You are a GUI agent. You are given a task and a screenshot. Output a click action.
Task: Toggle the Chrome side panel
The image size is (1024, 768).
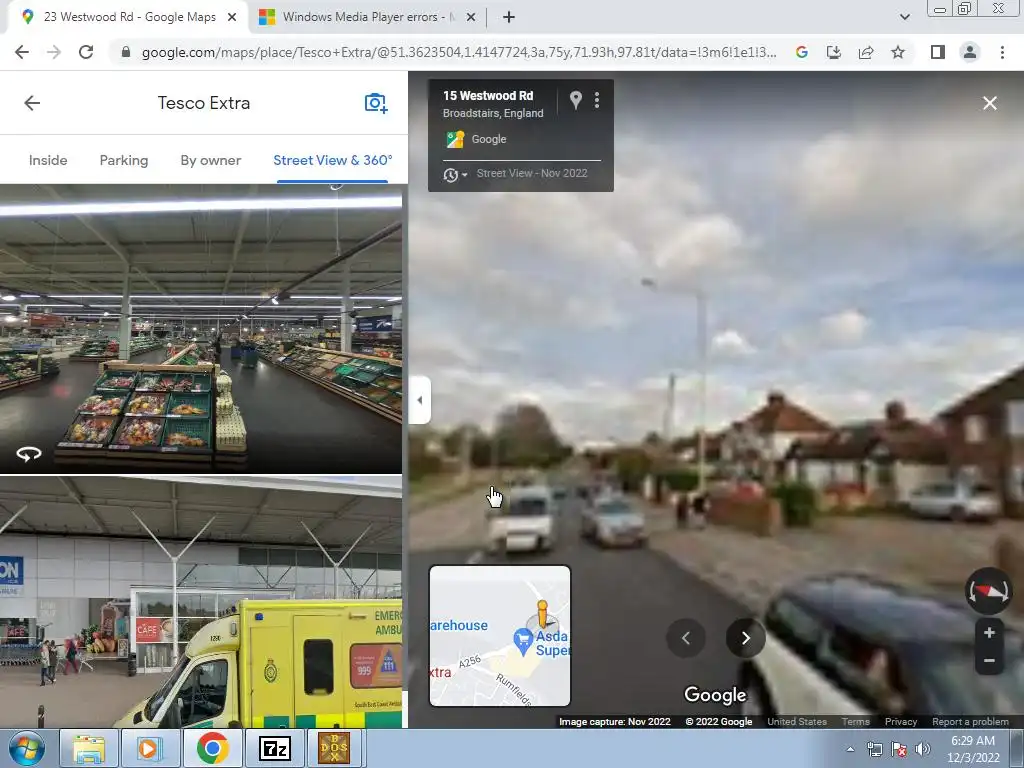938,52
